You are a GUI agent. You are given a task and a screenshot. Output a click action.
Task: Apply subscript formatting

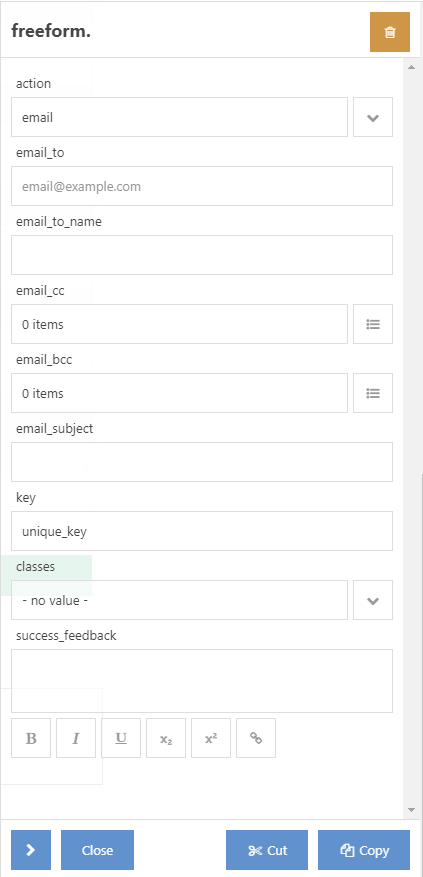tap(166, 738)
